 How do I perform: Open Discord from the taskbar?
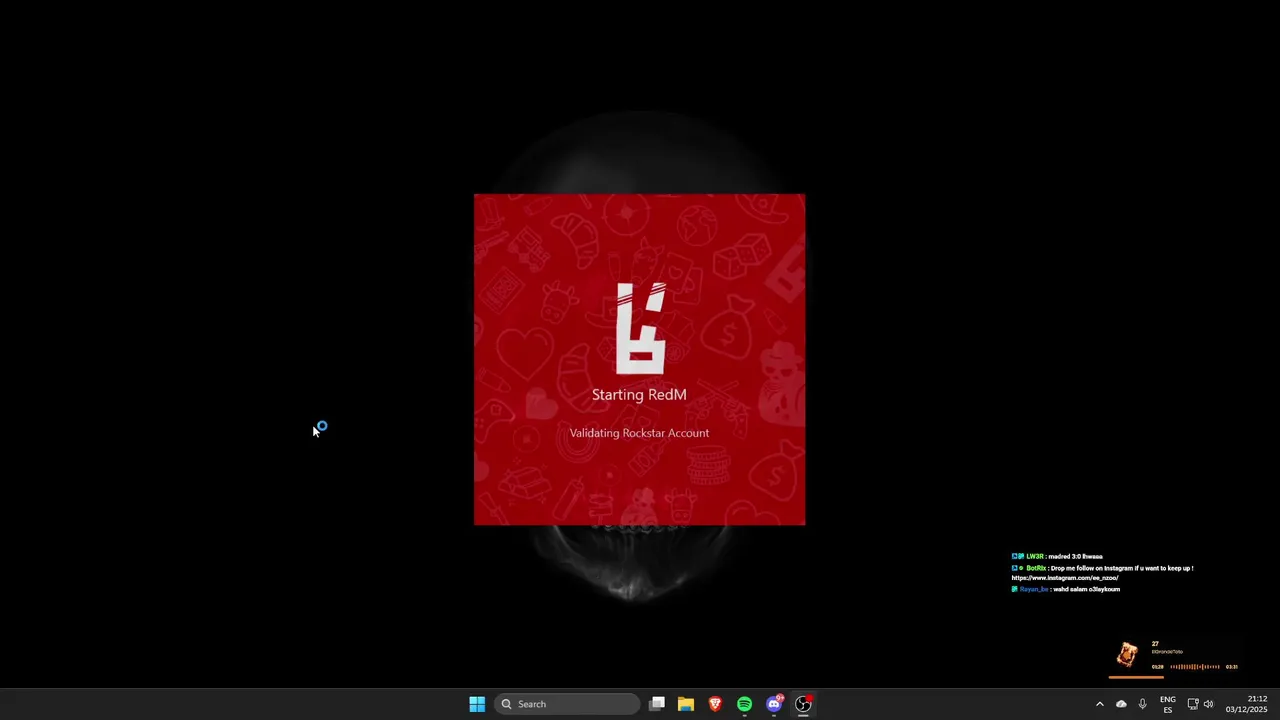[774, 704]
